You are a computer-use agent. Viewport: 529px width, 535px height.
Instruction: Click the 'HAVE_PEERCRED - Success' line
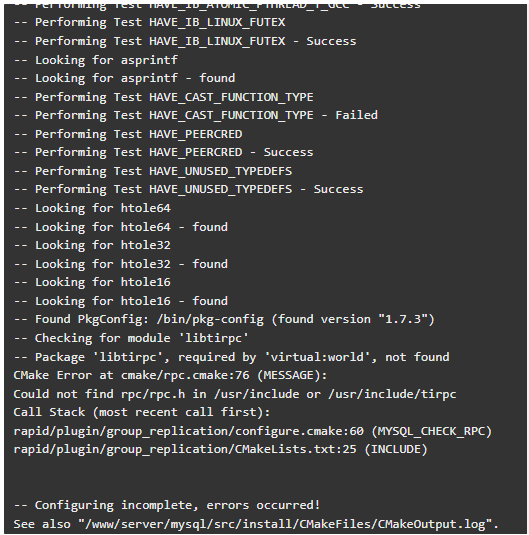163,152
